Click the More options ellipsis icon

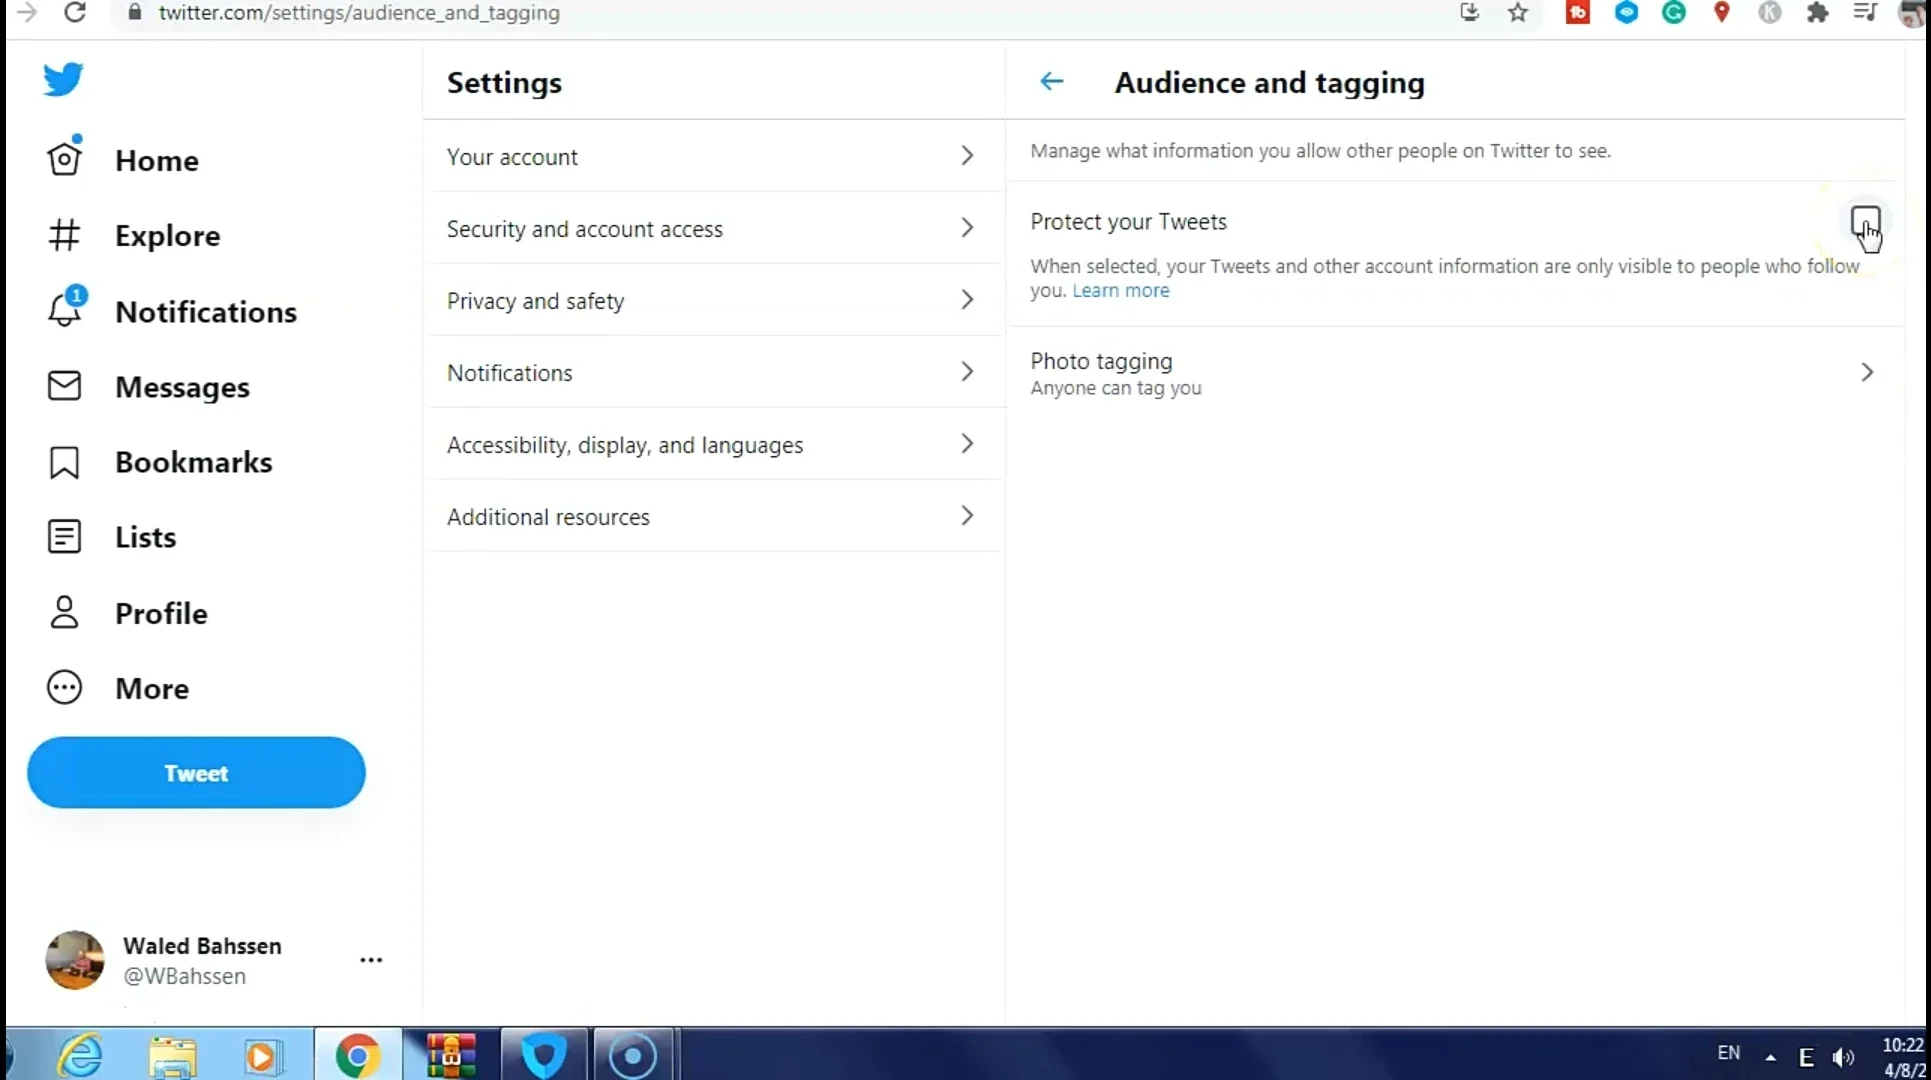point(371,959)
